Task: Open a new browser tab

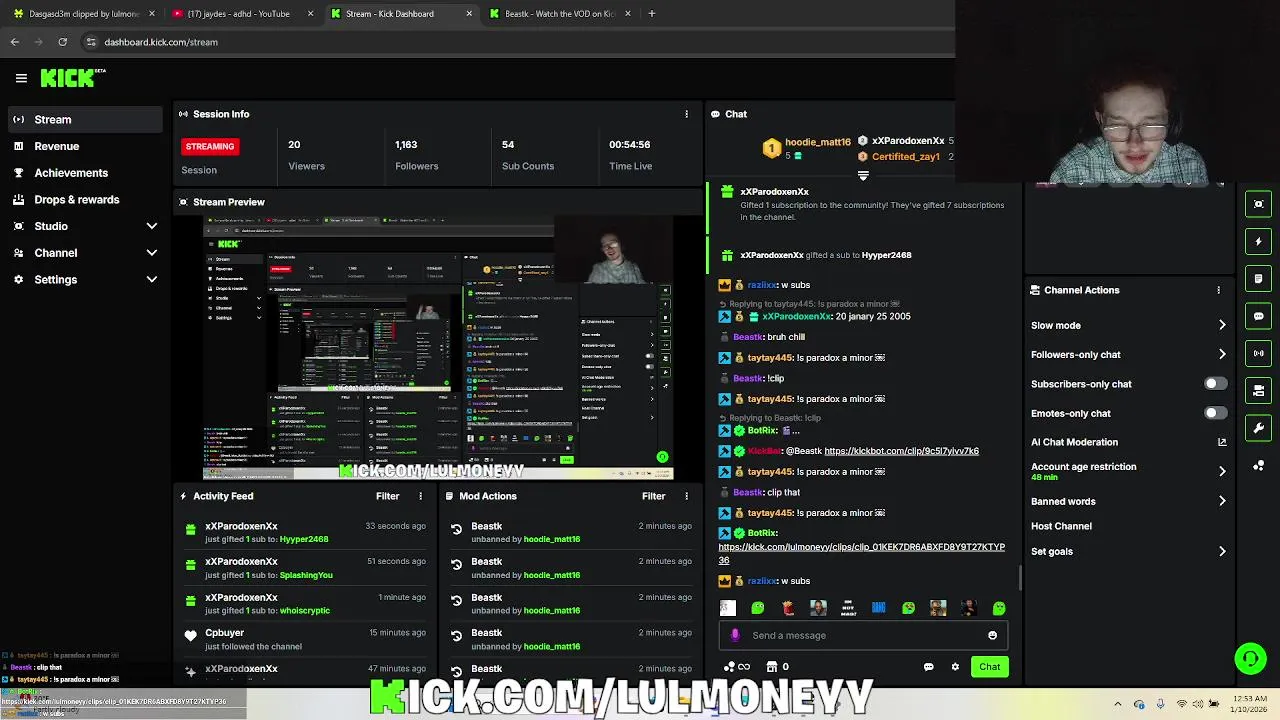Action: [651, 14]
